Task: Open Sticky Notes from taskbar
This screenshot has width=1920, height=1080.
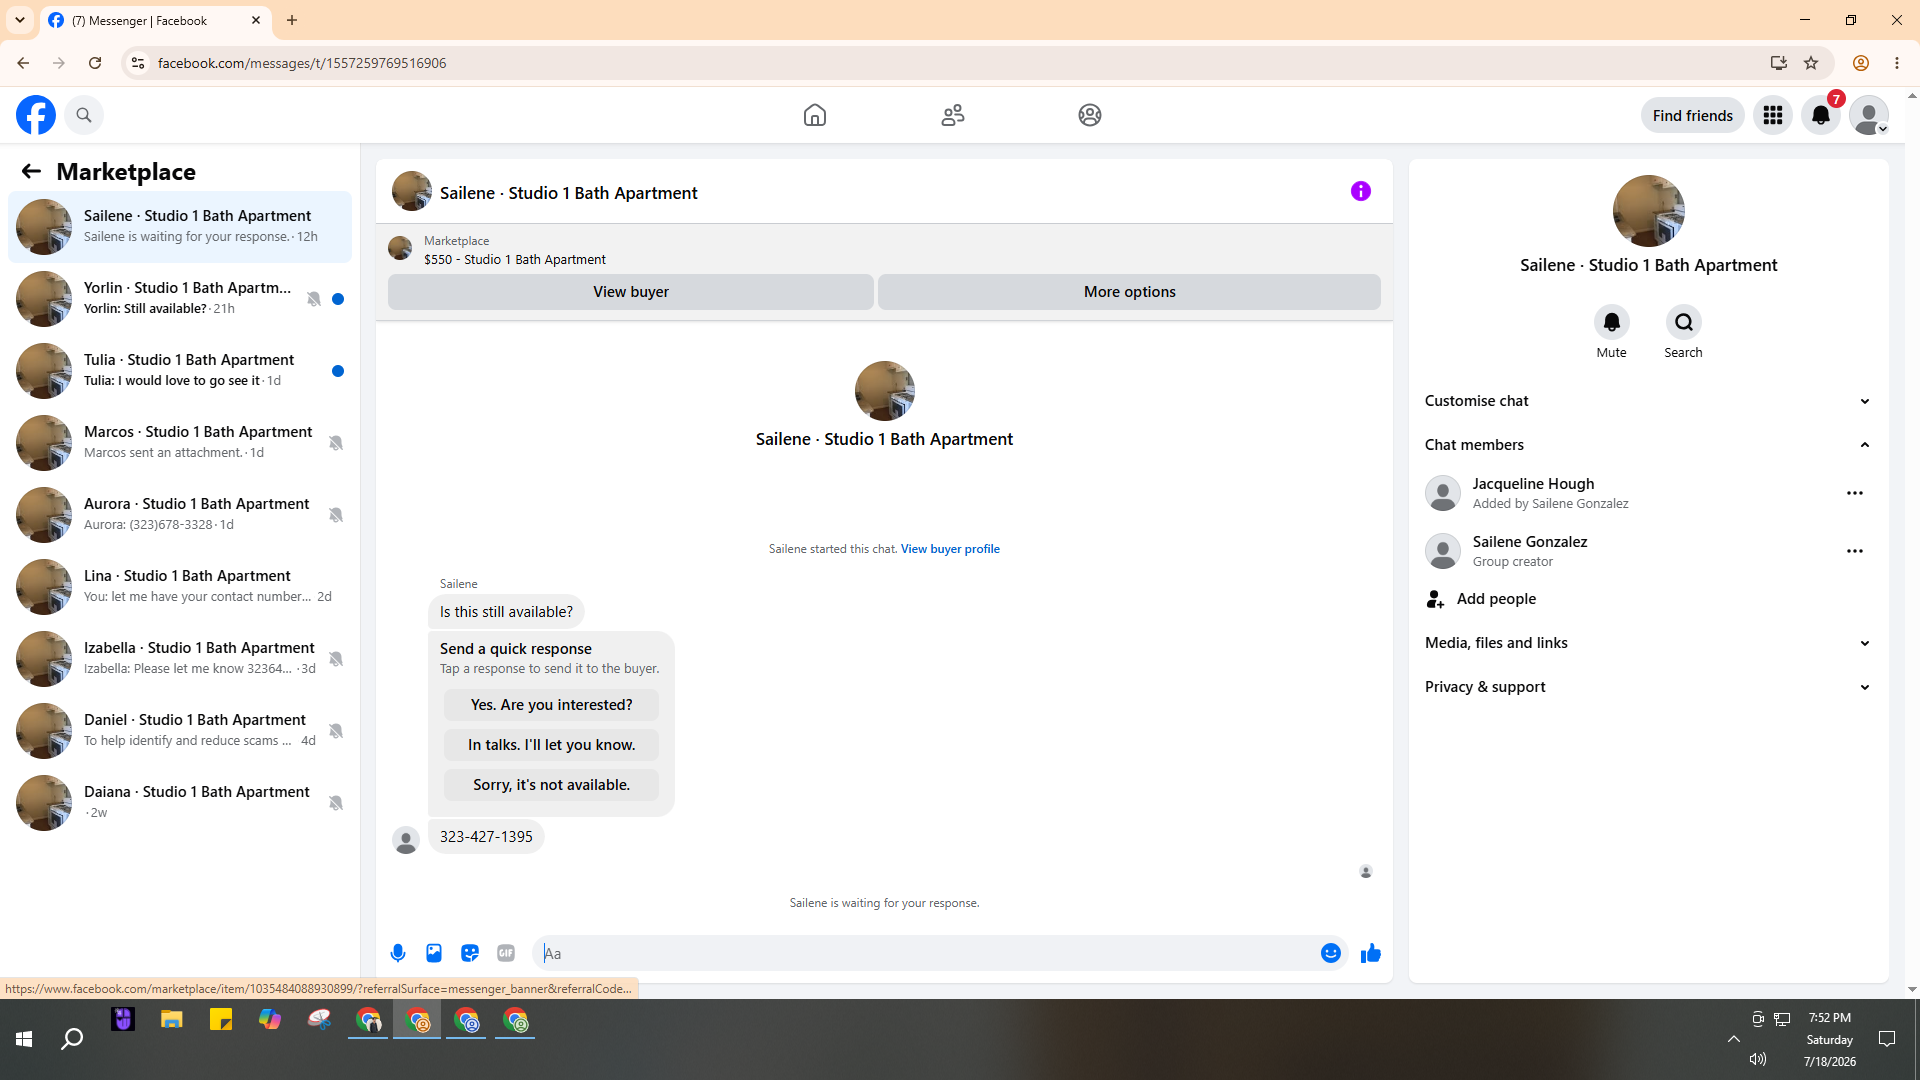Action: tap(221, 1020)
